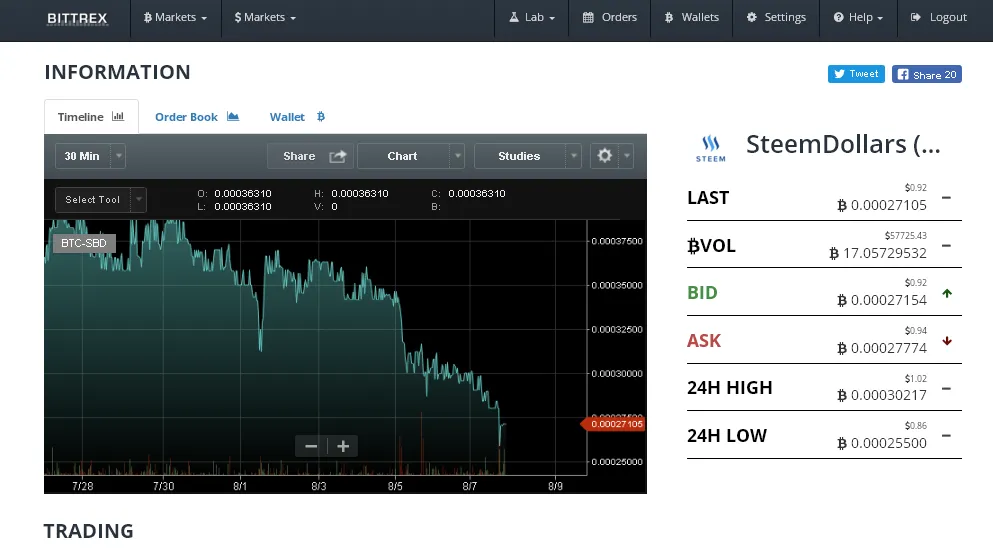The height and width of the screenshot is (557, 993).
Task: Click the 30 Min interval button
Action: pos(82,156)
